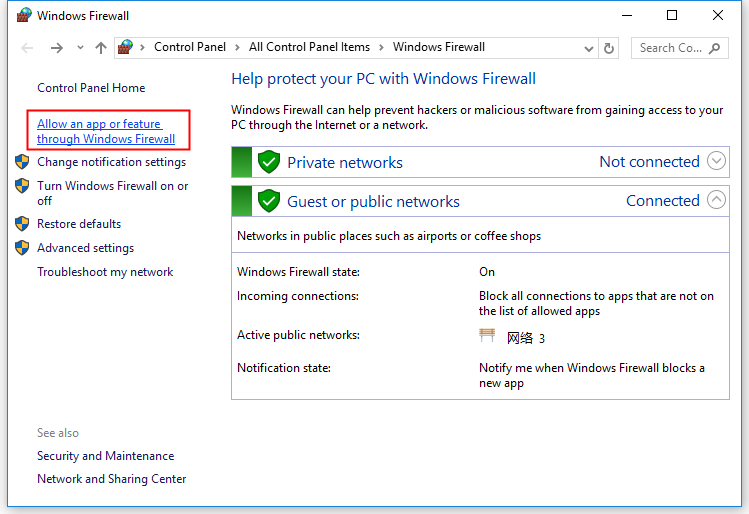Click the shield icon beside Change notification settings

(x=22, y=161)
